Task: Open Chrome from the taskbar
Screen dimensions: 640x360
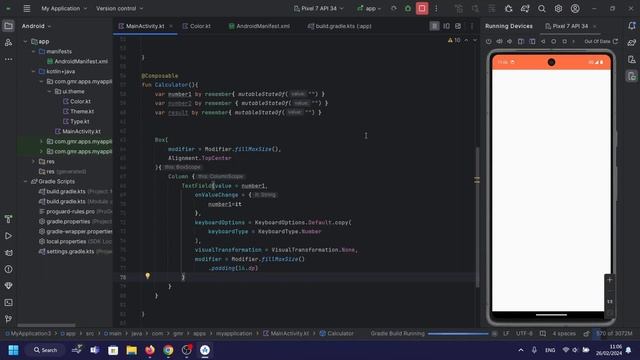Action: pyautogui.click(x=168, y=350)
